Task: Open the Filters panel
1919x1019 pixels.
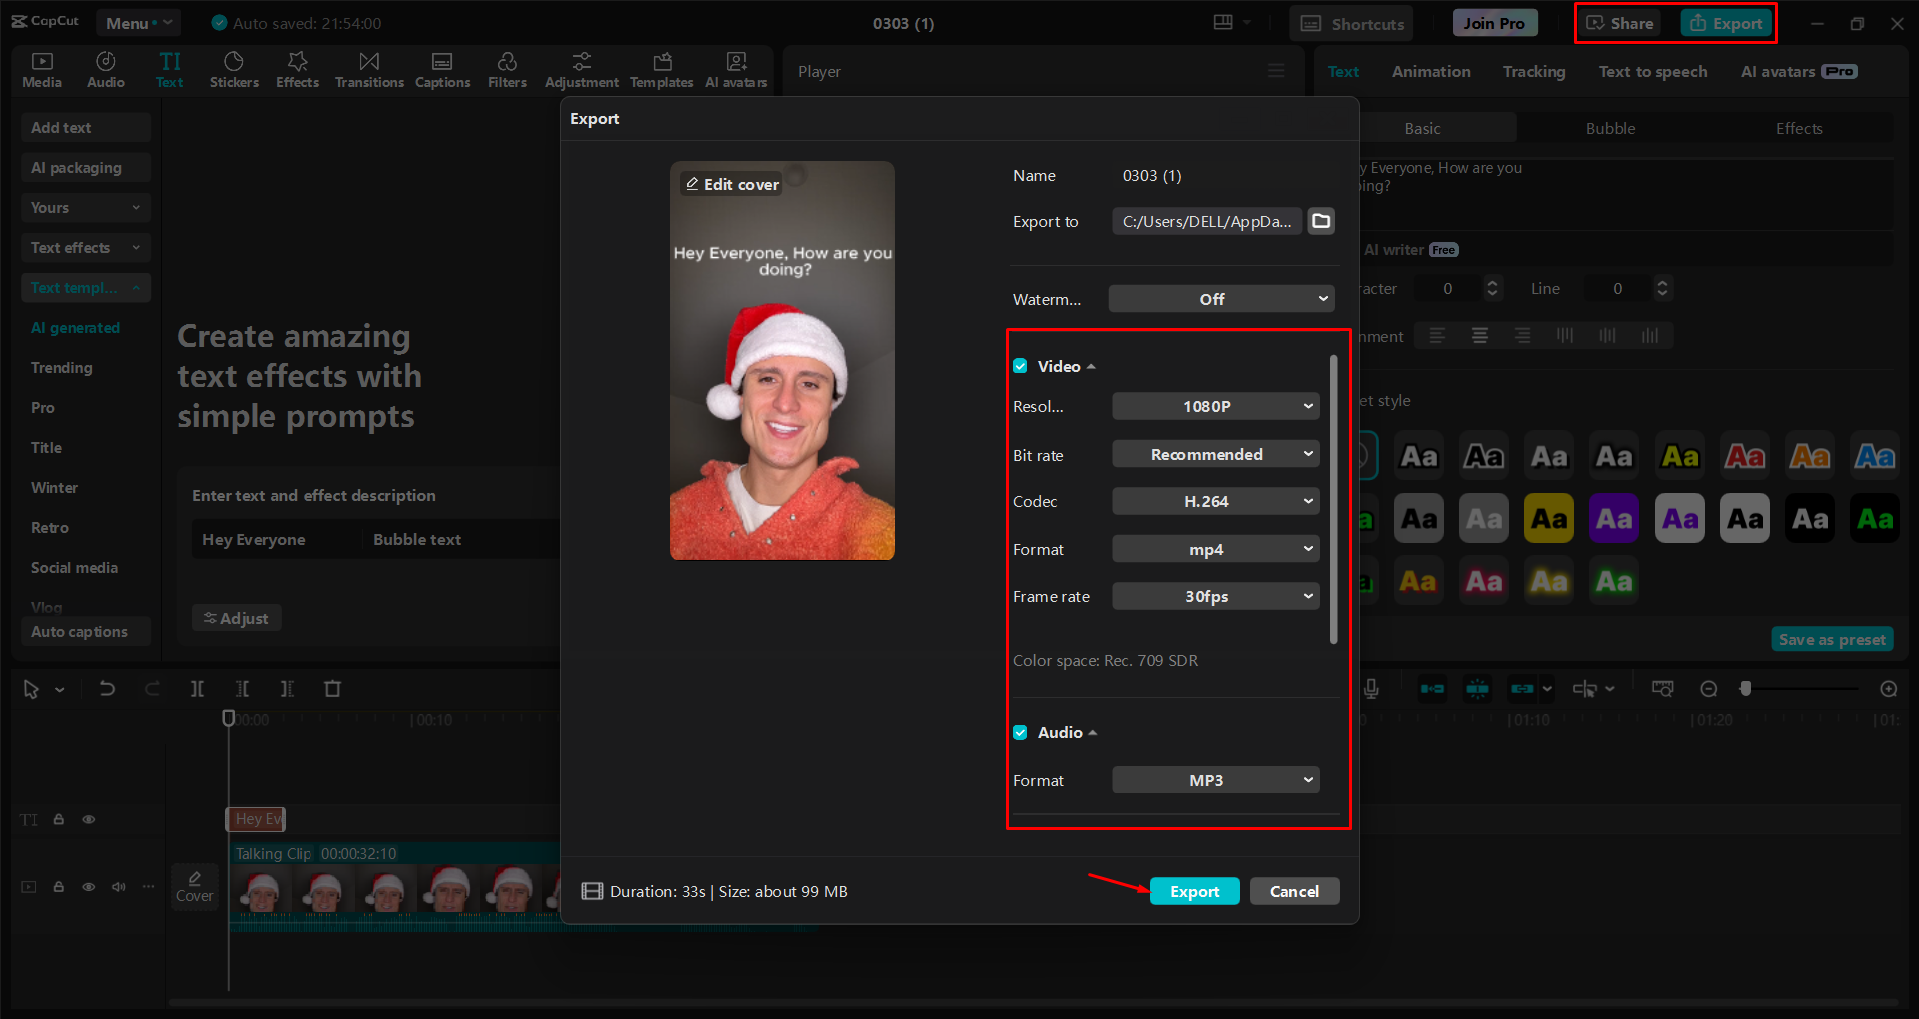Action: coord(507,69)
